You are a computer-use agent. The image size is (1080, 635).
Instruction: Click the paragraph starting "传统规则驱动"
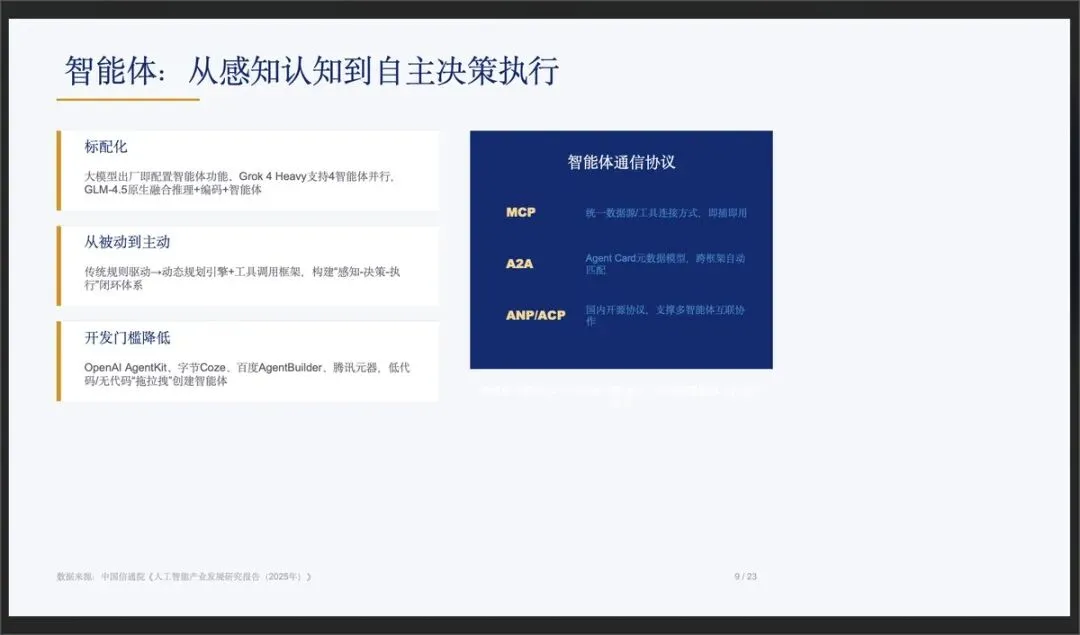[242, 278]
